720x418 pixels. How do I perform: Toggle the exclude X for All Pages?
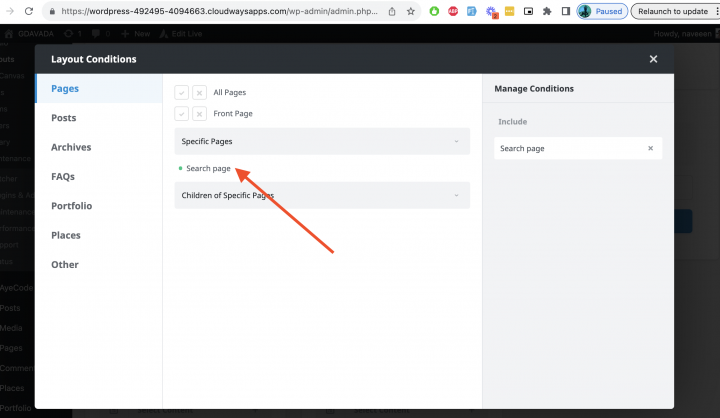click(x=199, y=92)
